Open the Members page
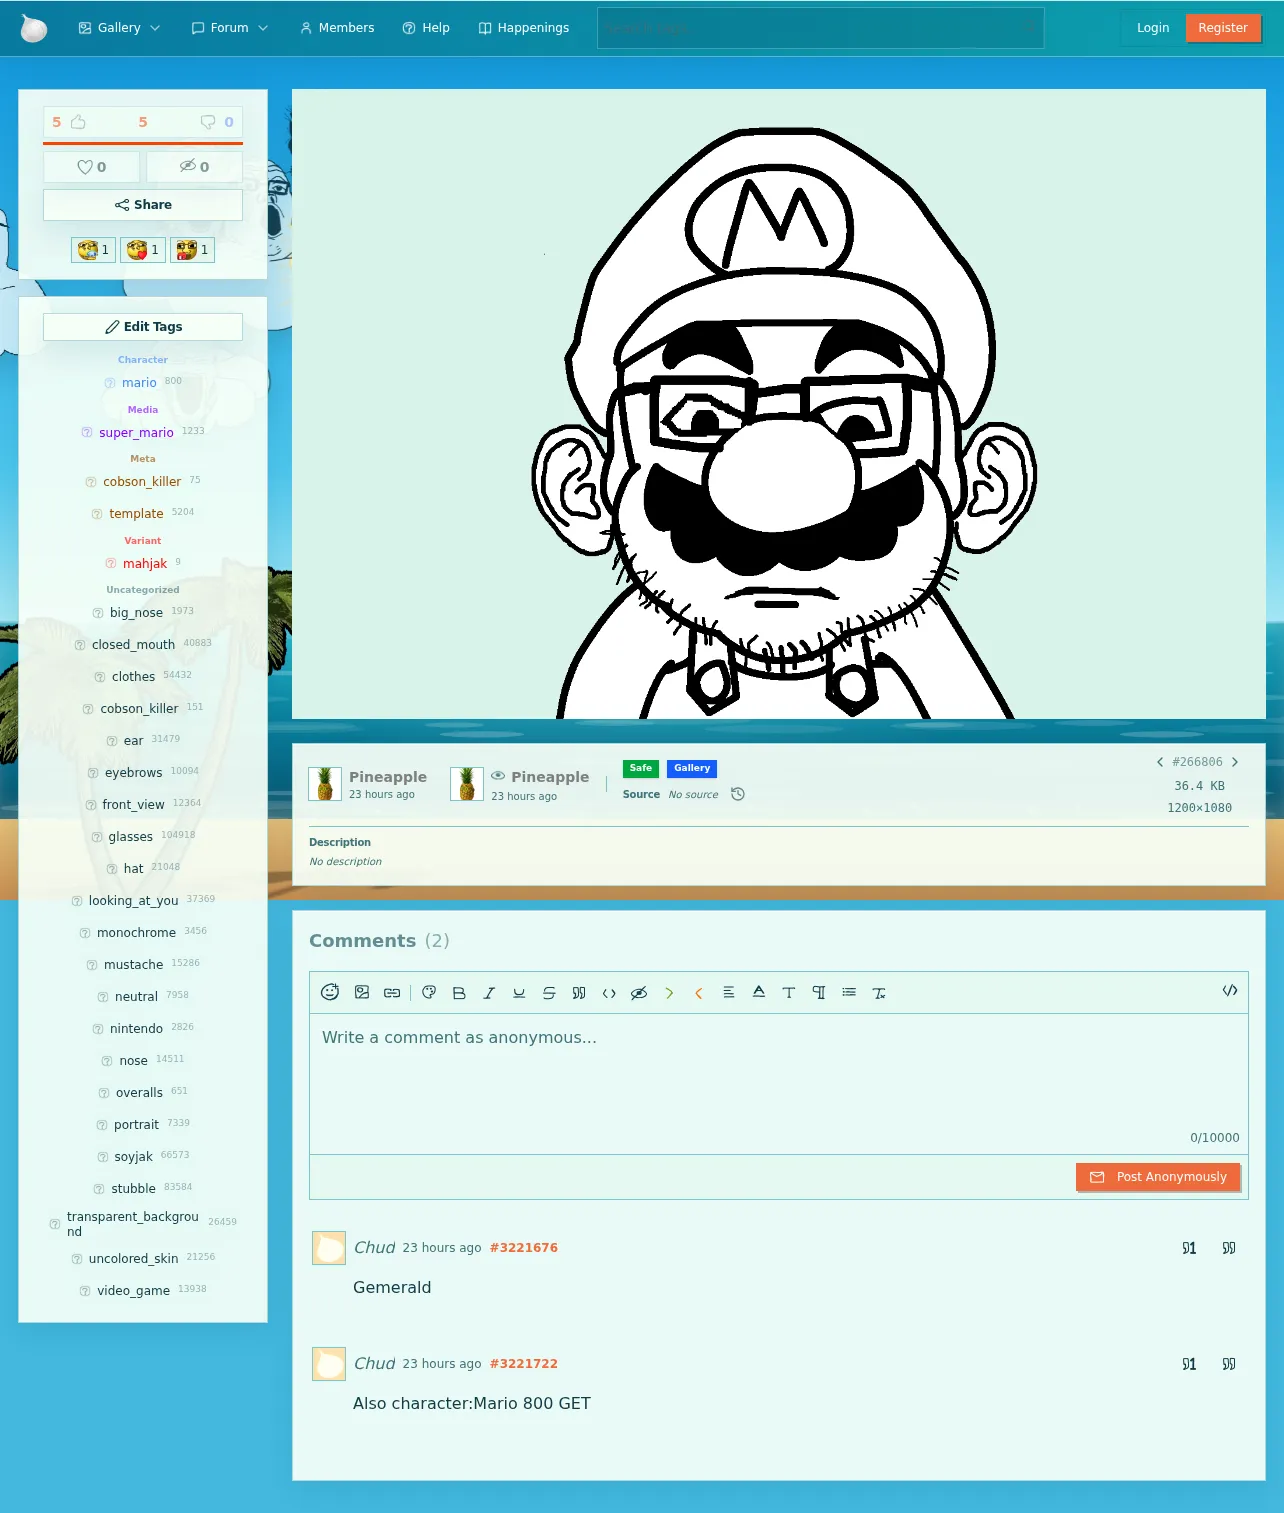 (x=337, y=28)
